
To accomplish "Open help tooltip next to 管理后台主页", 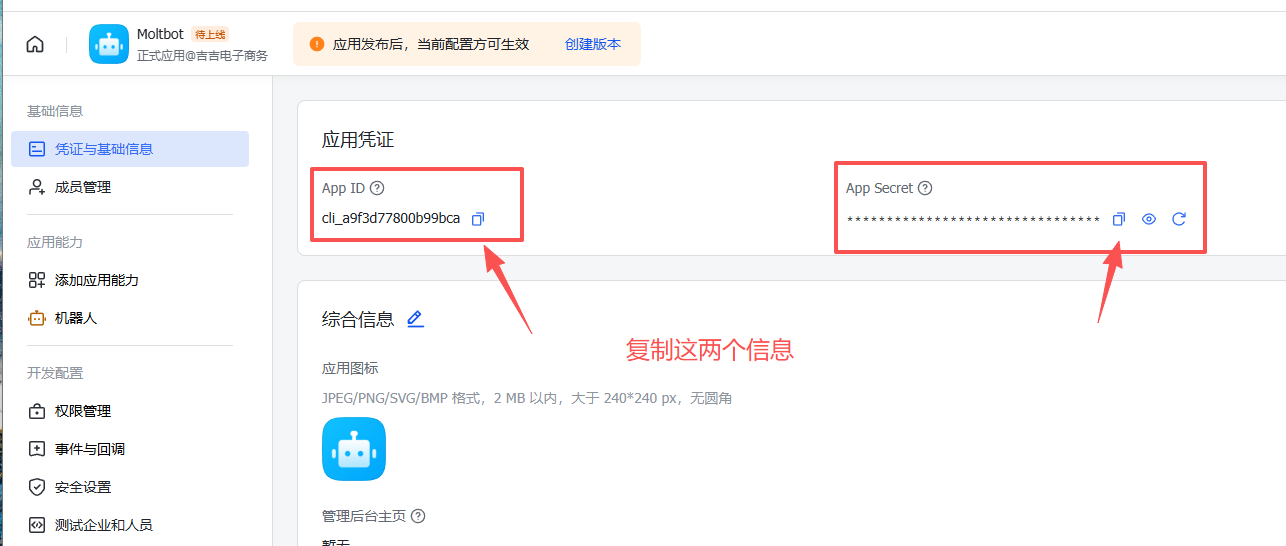I will 418,516.
